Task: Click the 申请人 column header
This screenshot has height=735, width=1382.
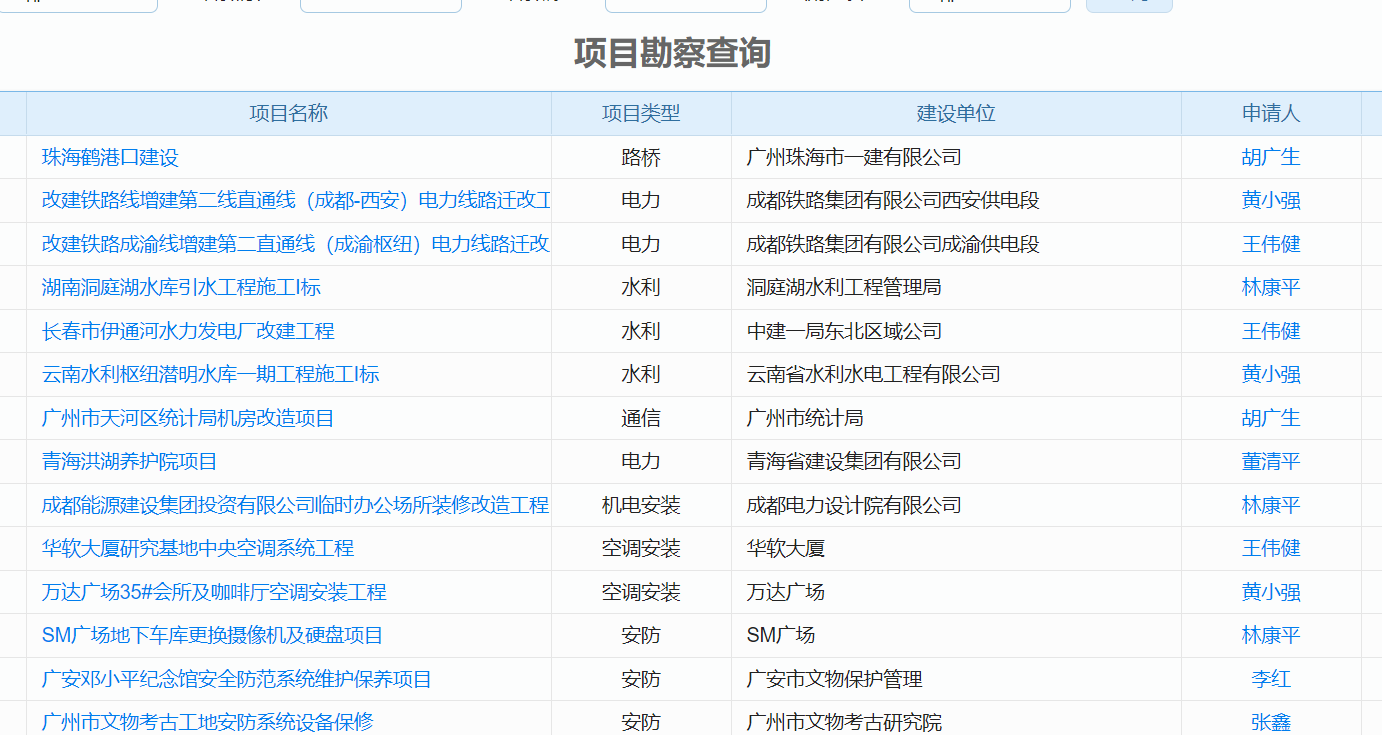Action: [1270, 113]
